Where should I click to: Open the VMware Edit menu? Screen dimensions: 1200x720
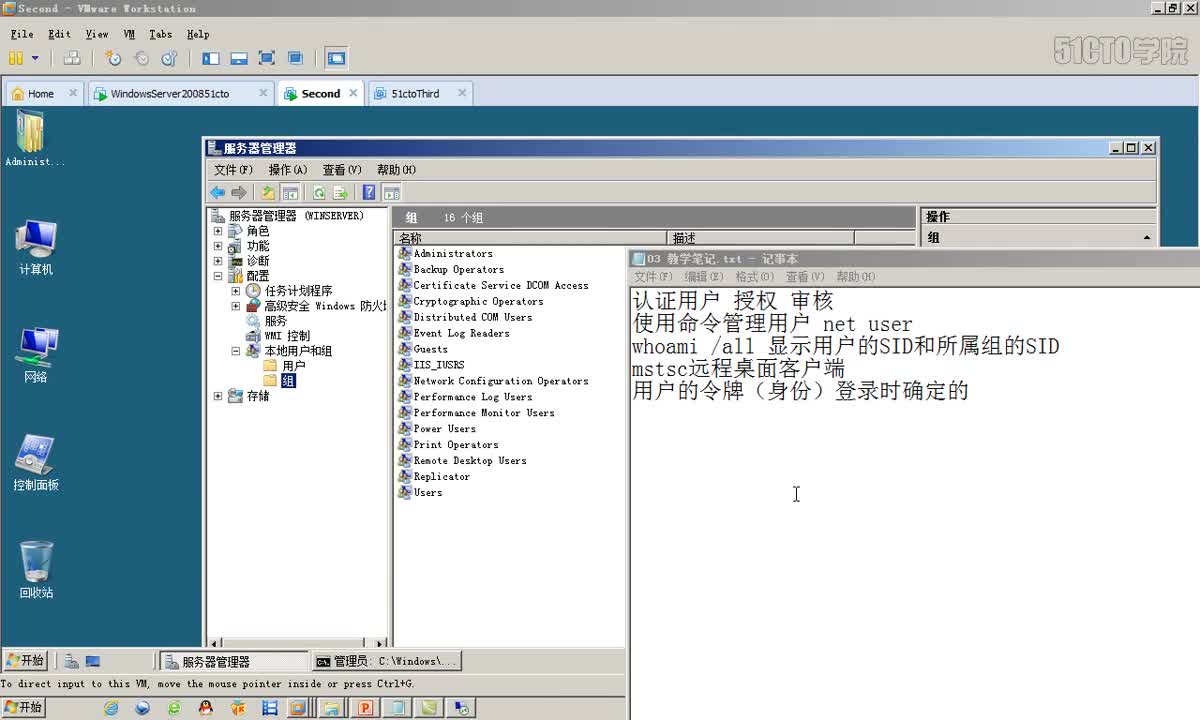(59, 34)
